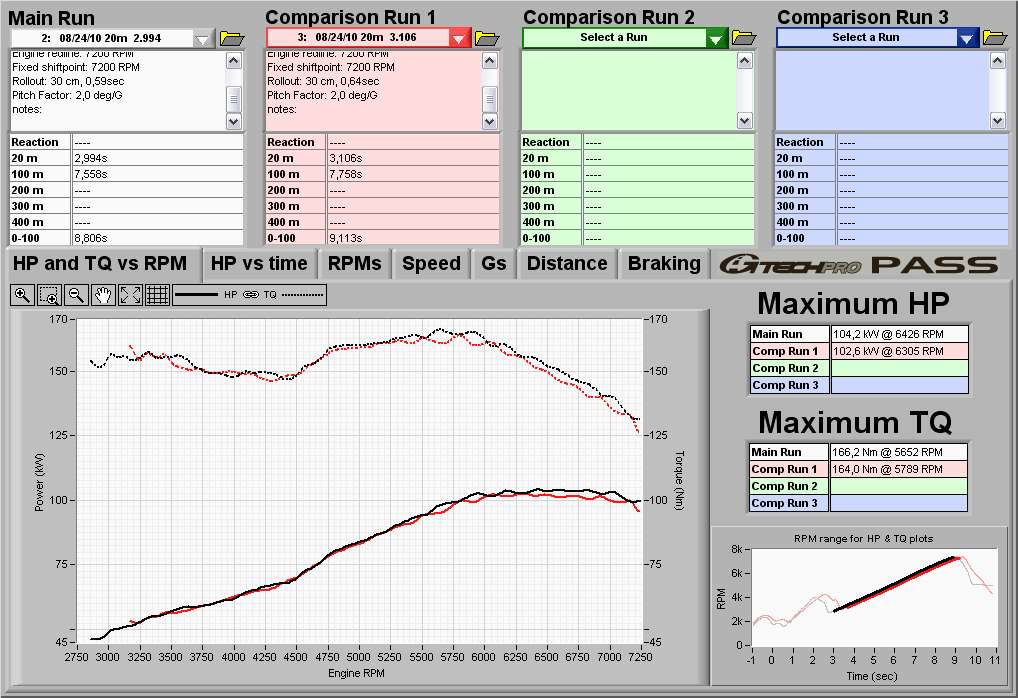Open folder icon for Comparison Run 1
The height and width of the screenshot is (698, 1018).
[x=487, y=38]
